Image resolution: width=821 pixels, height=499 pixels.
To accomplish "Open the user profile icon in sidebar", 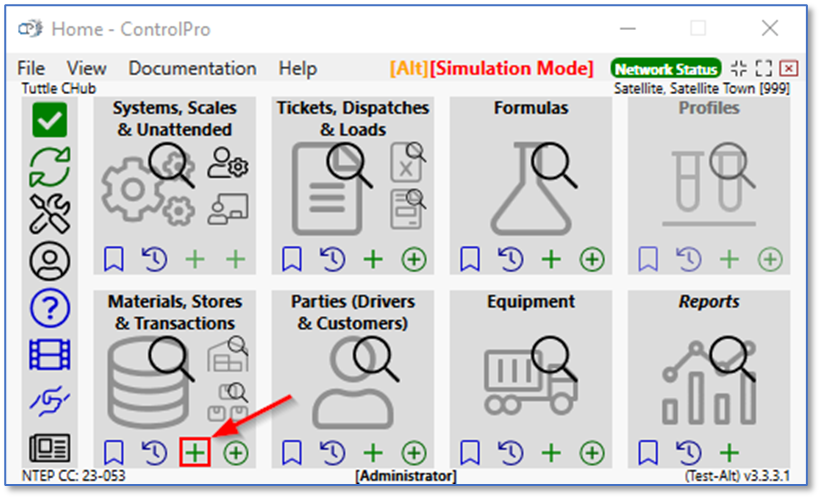I will tap(49, 261).
